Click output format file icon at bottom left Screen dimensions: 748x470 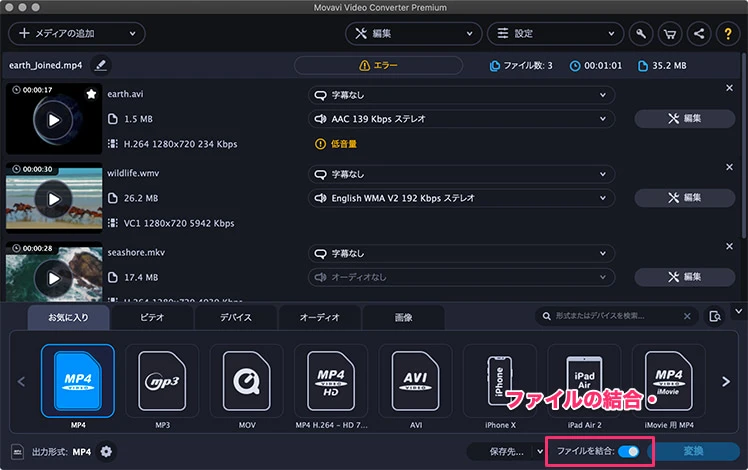[x=18, y=451]
